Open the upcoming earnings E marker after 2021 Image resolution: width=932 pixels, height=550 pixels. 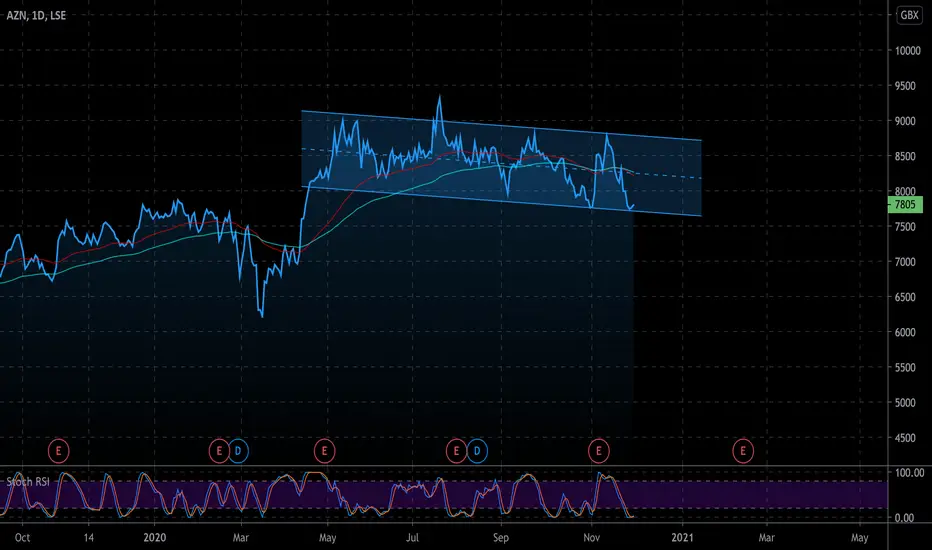[743, 451]
